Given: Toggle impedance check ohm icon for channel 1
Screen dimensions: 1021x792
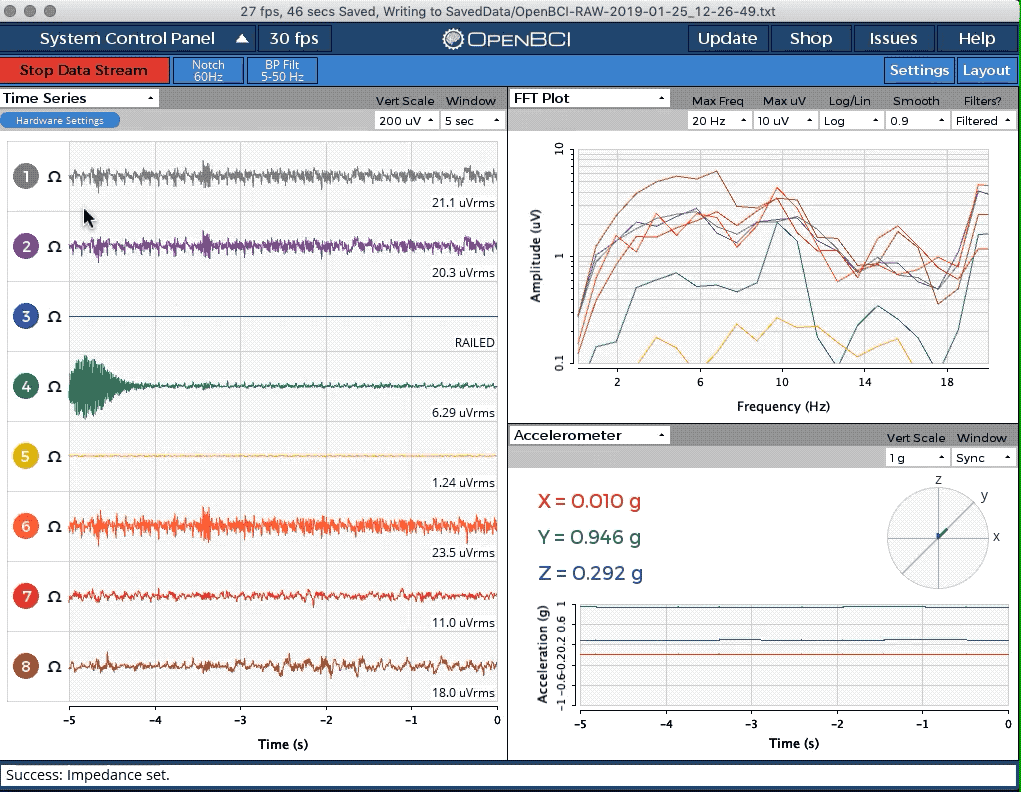Looking at the screenshot, I should click(x=55, y=177).
